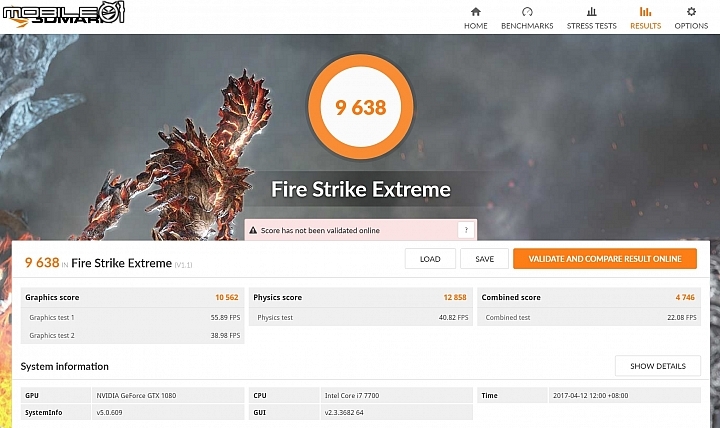
Task: Select the RESULTS tab label
Action: coord(645,26)
